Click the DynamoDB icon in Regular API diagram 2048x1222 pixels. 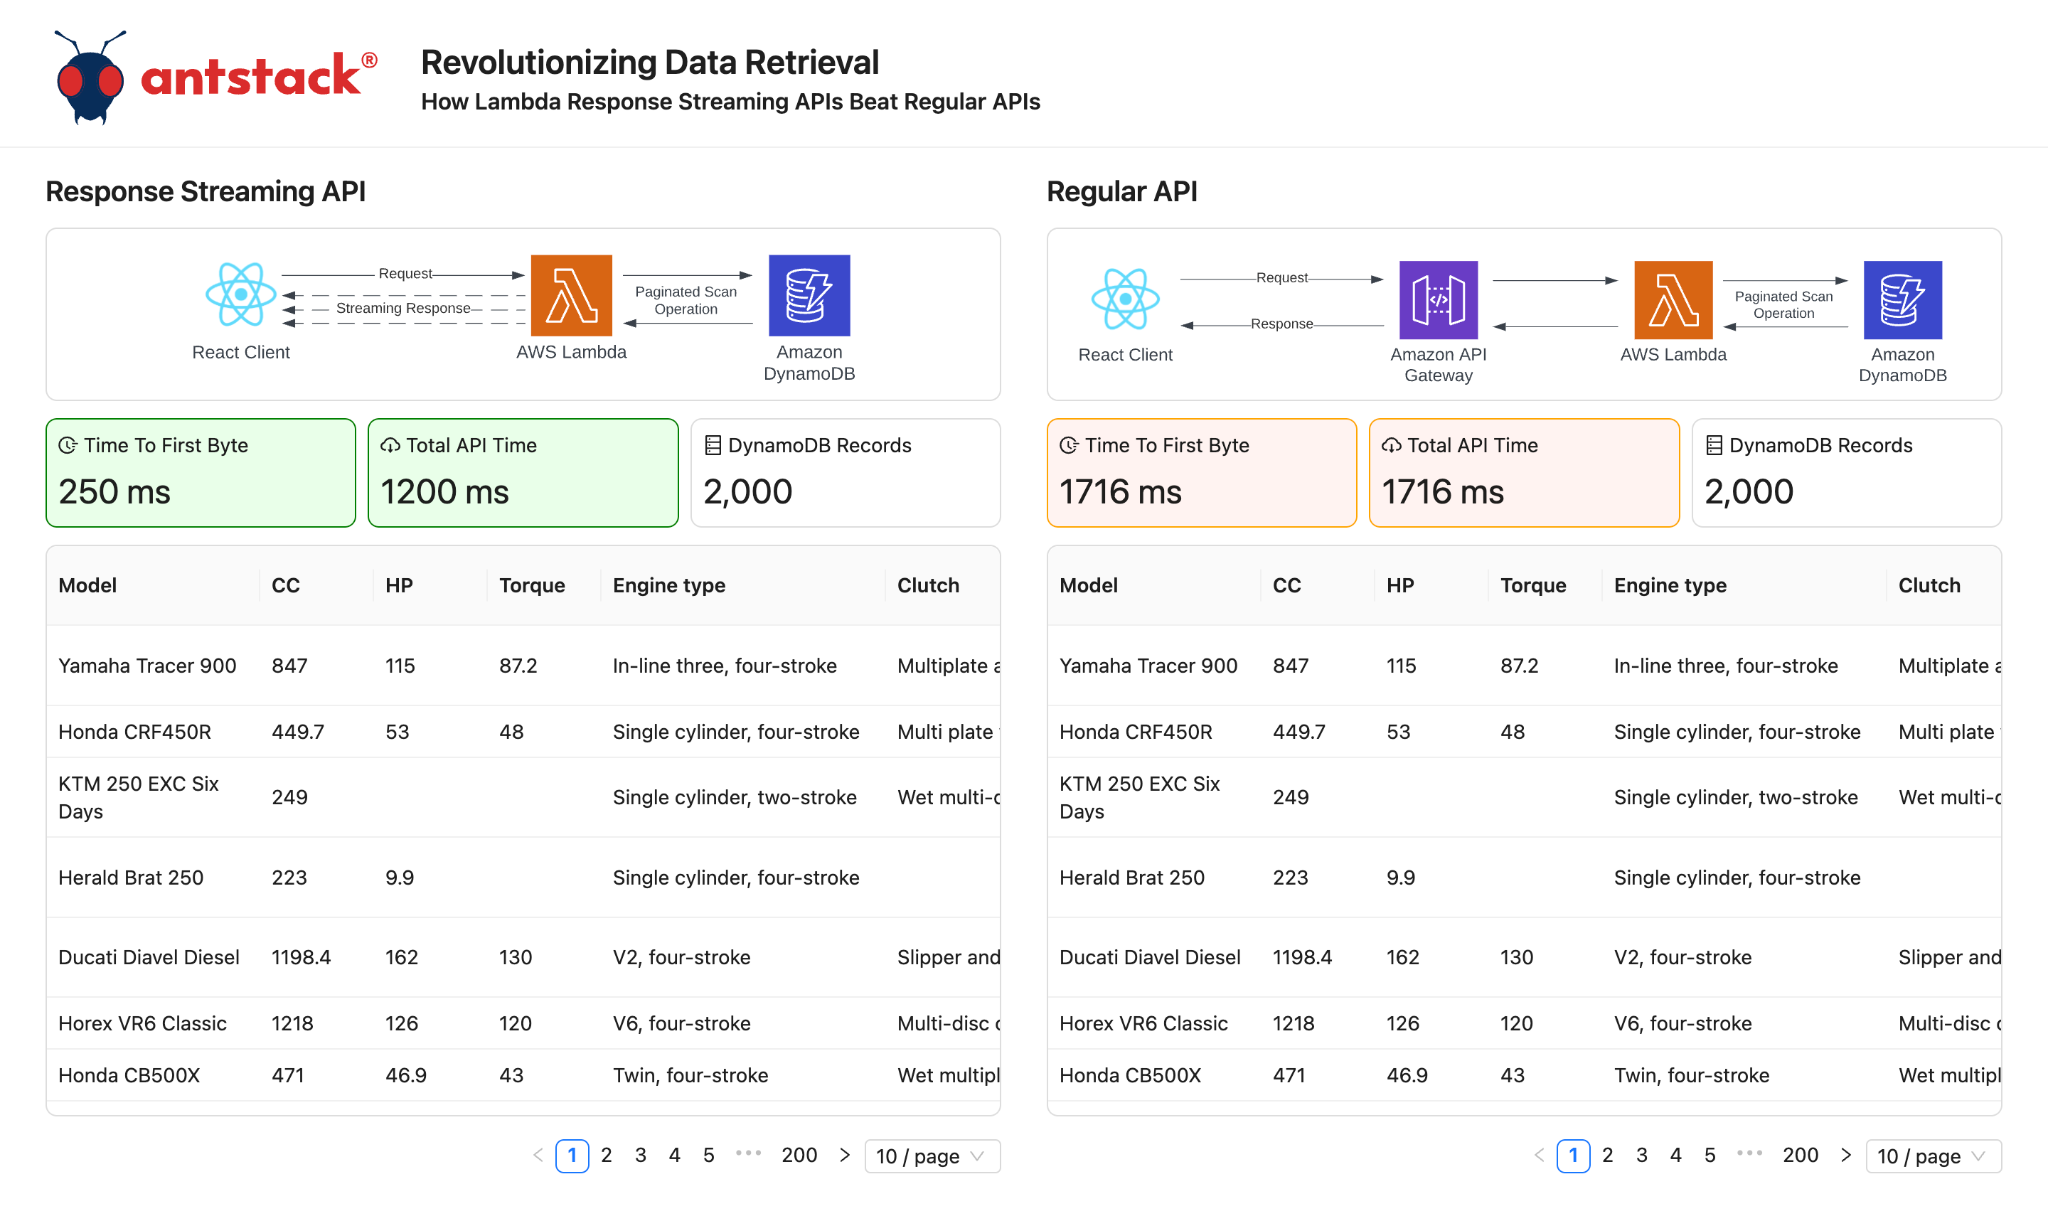pos(1903,299)
